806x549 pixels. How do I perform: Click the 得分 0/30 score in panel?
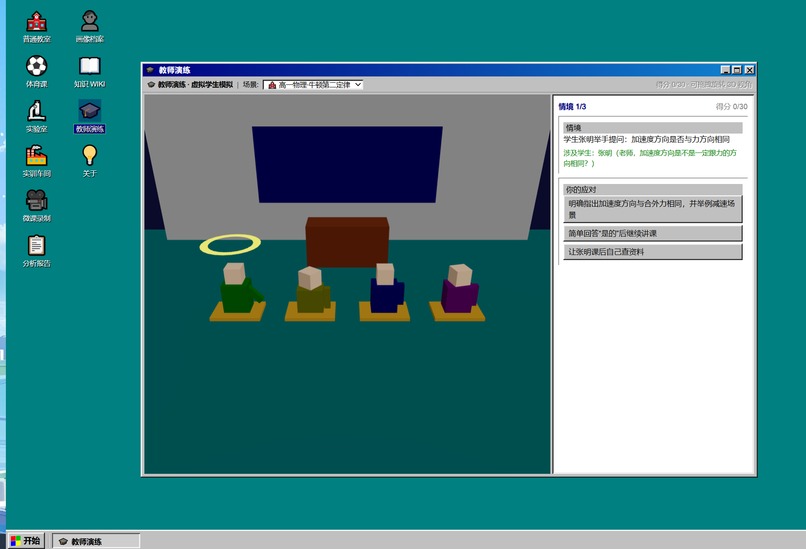click(x=731, y=106)
